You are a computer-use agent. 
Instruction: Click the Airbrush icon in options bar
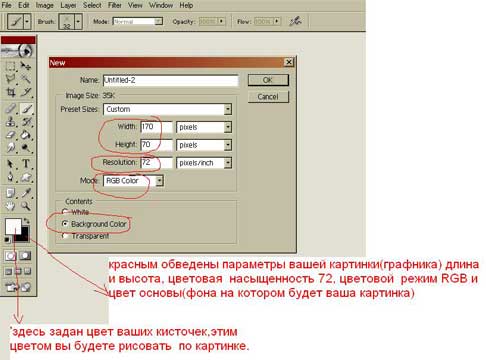[x=295, y=21]
